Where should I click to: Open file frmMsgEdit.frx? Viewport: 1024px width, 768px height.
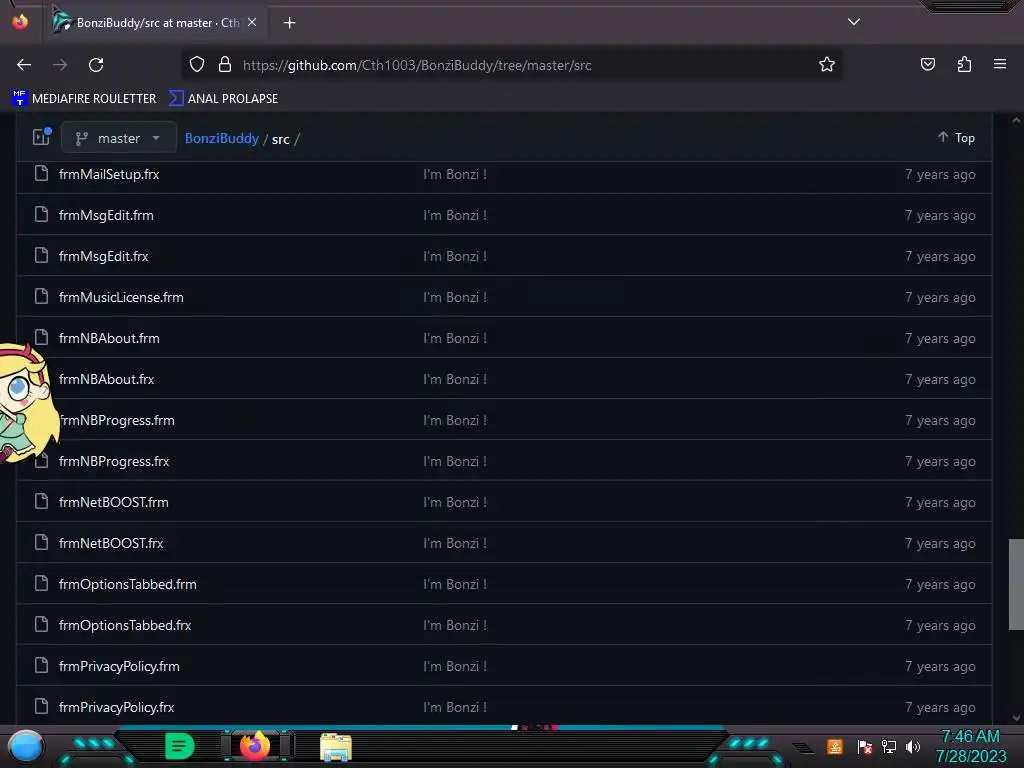pos(104,257)
